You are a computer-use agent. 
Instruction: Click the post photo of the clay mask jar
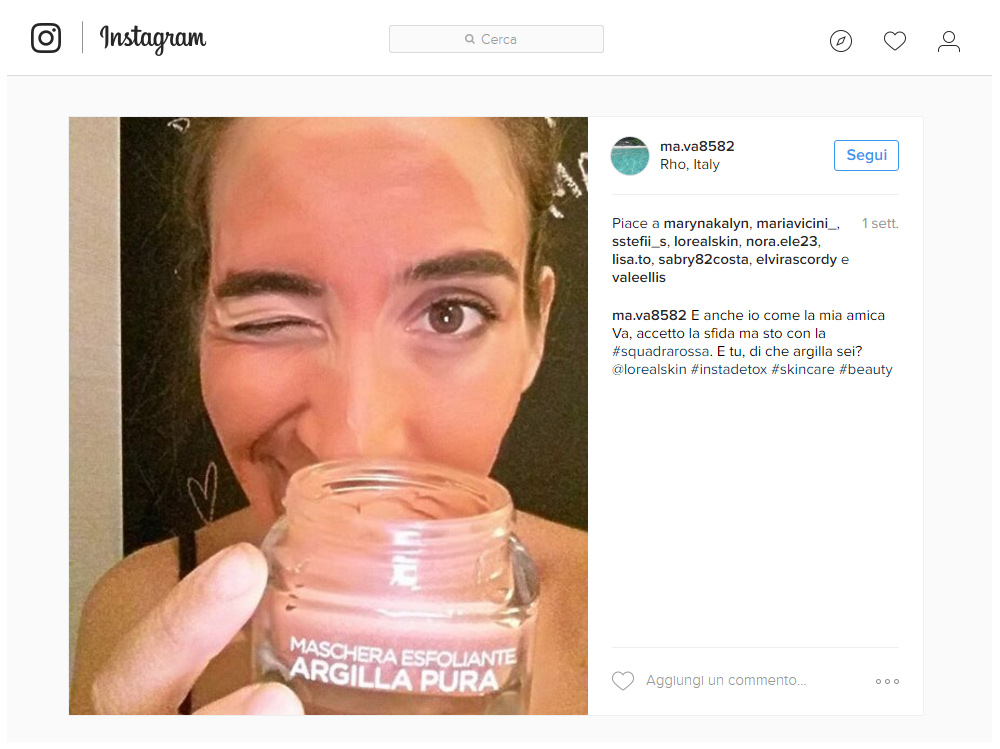(x=328, y=415)
